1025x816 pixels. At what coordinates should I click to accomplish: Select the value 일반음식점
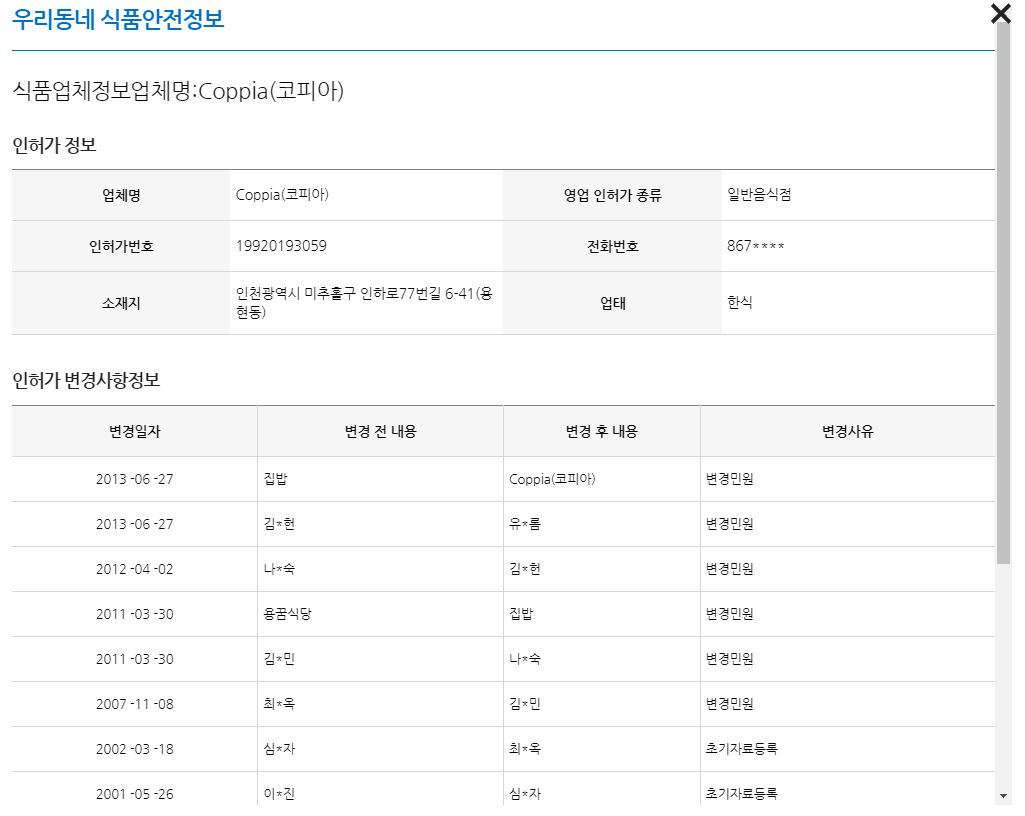(x=759, y=194)
